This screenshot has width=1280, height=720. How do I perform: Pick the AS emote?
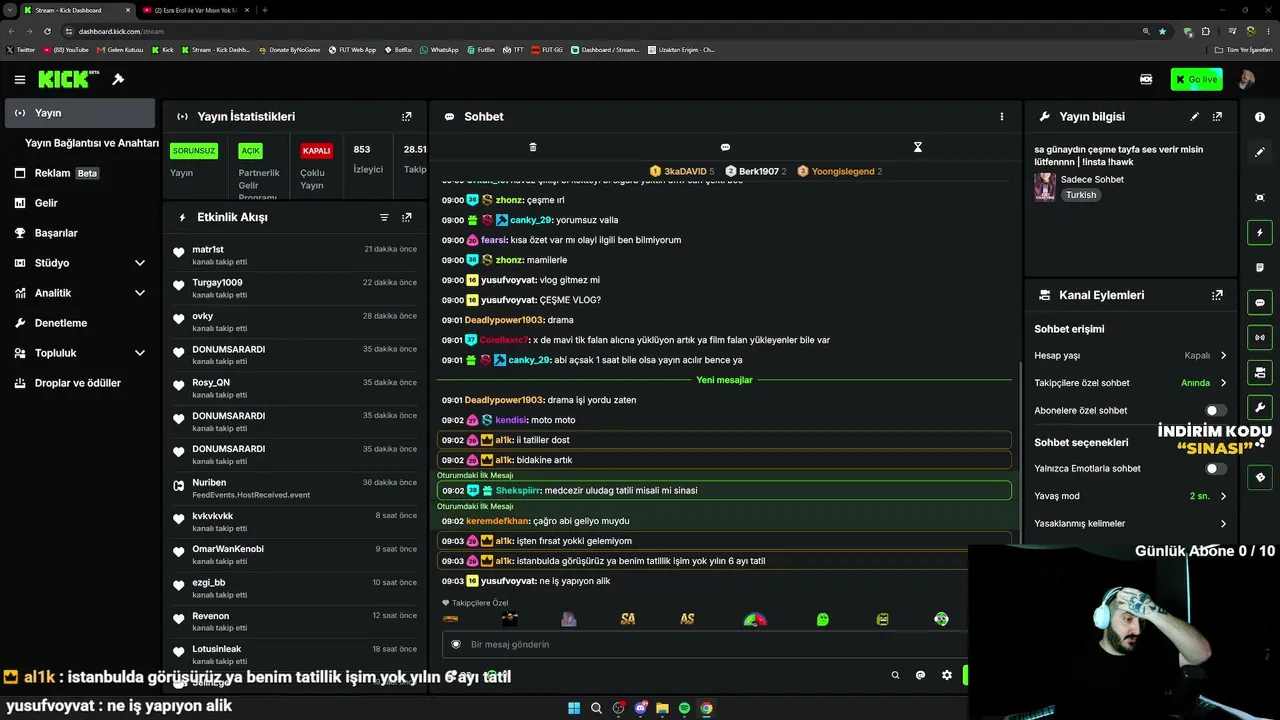pyautogui.click(x=687, y=619)
